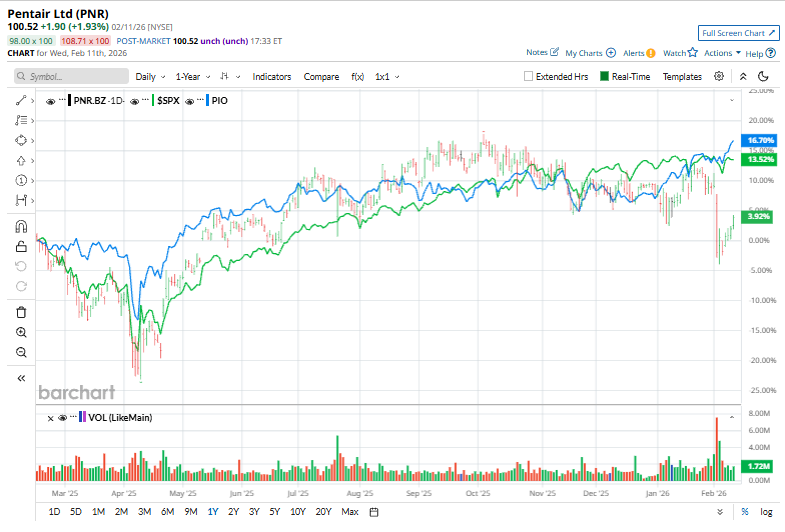Hide the PIO comparison eye icon

point(189,101)
